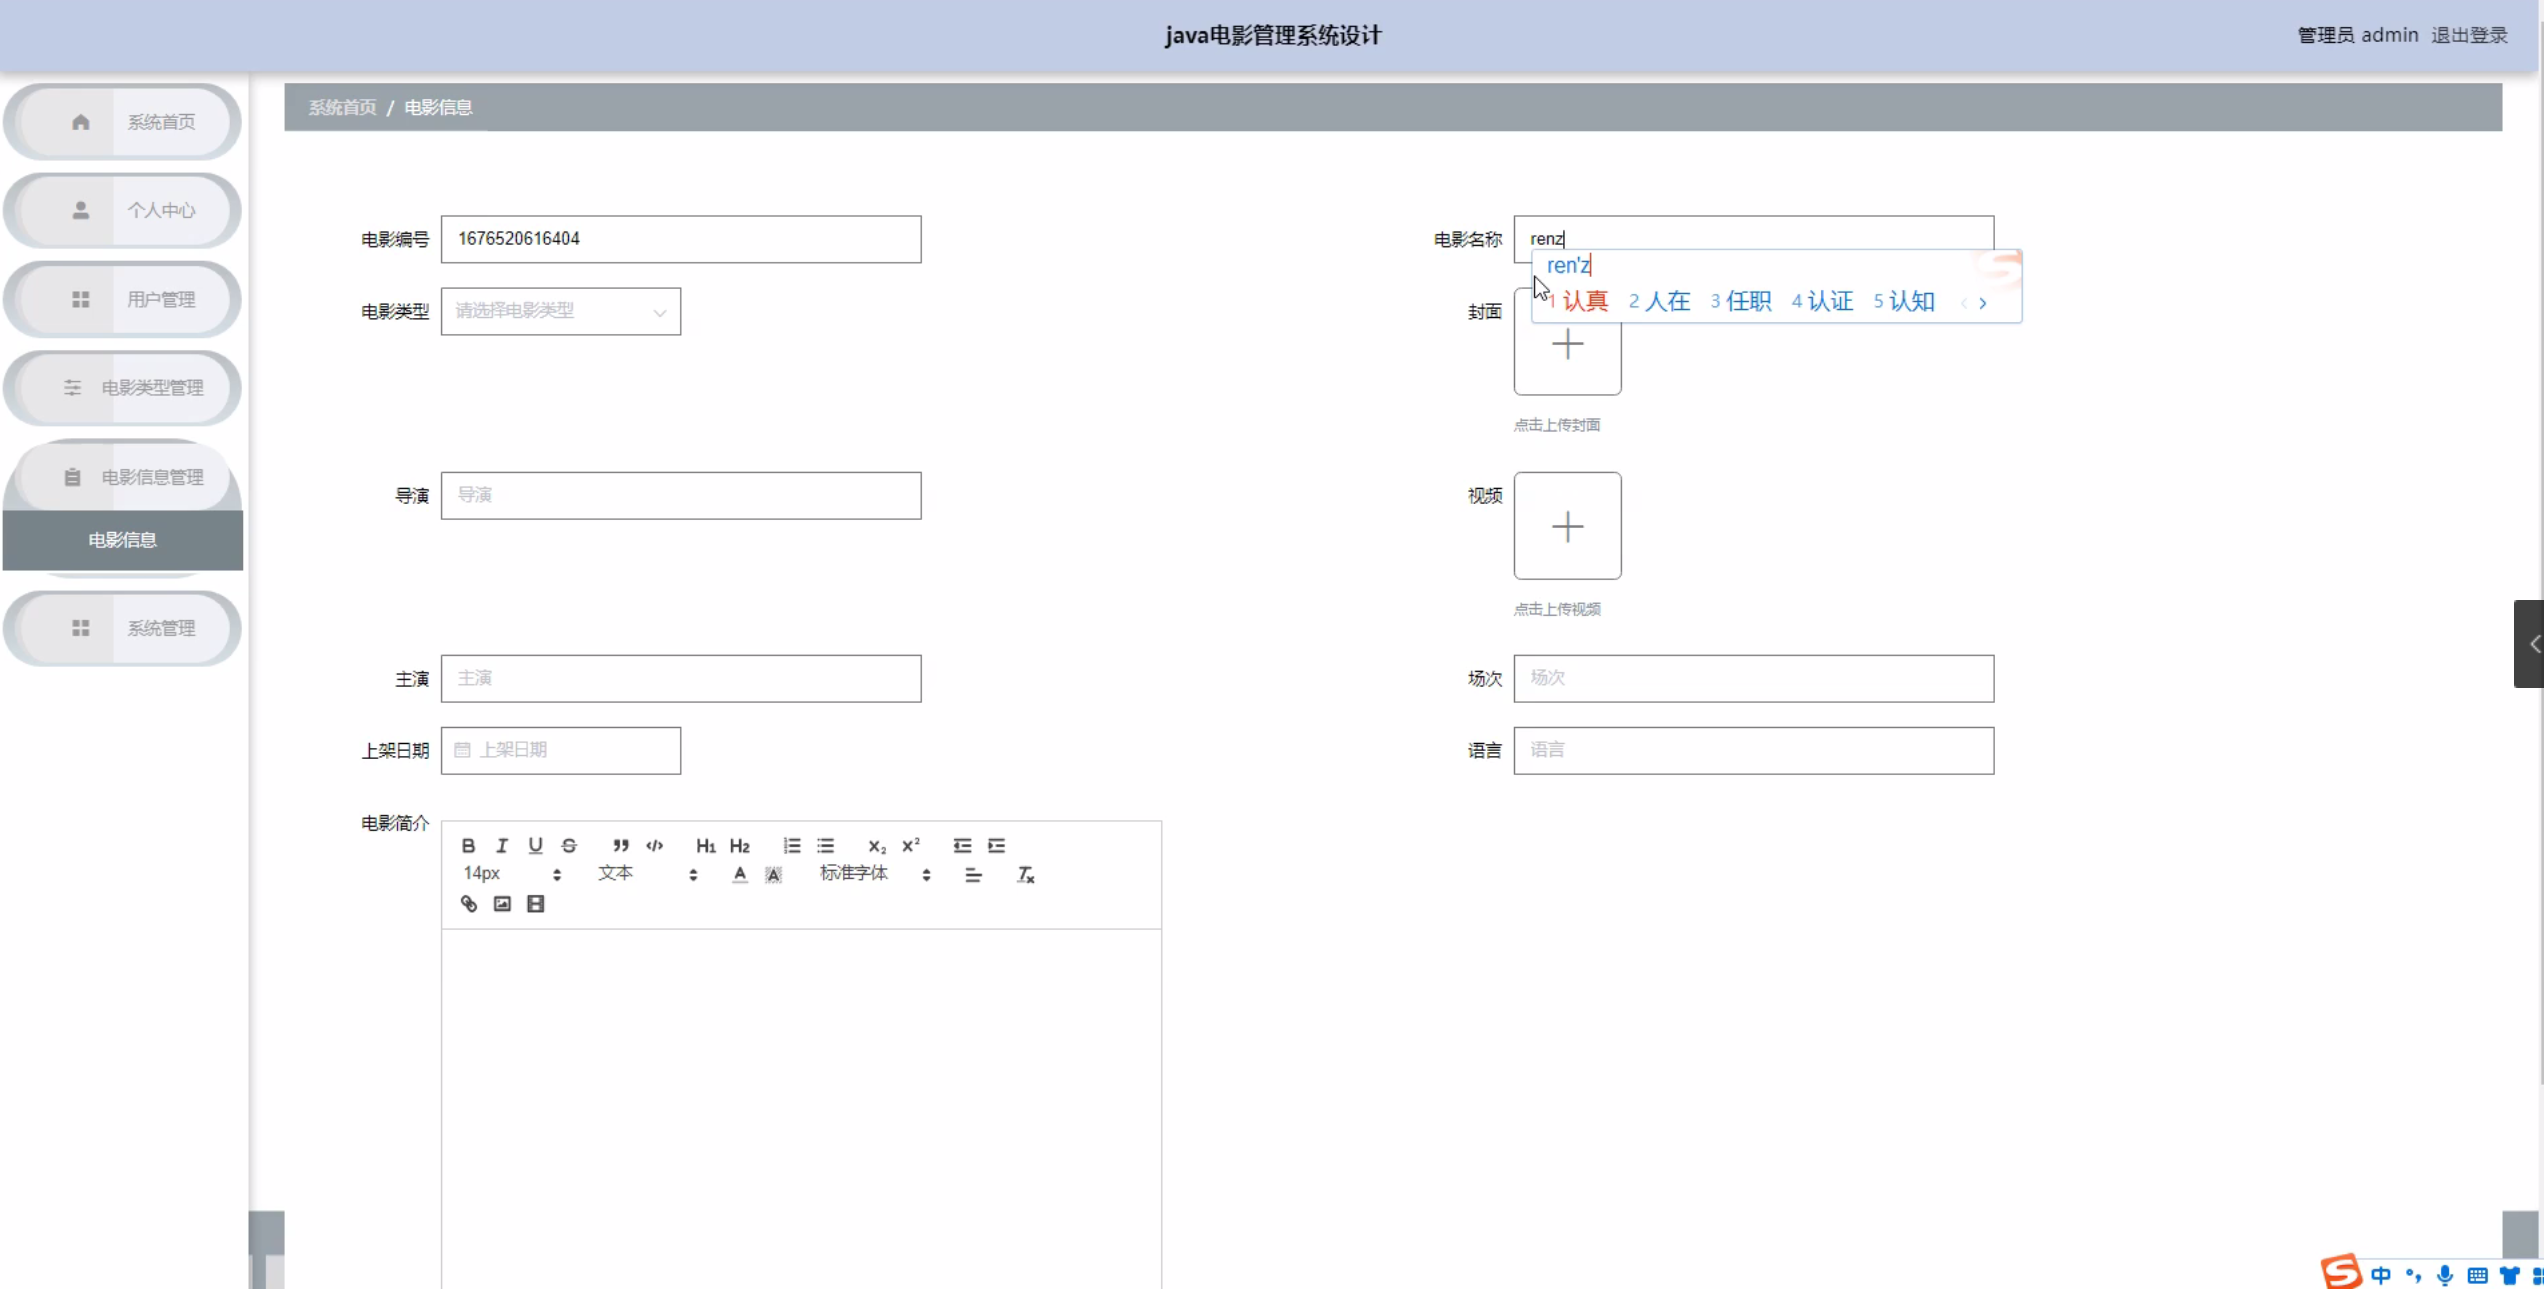
Task: Toggle underline formatting in the editor
Action: pos(535,846)
